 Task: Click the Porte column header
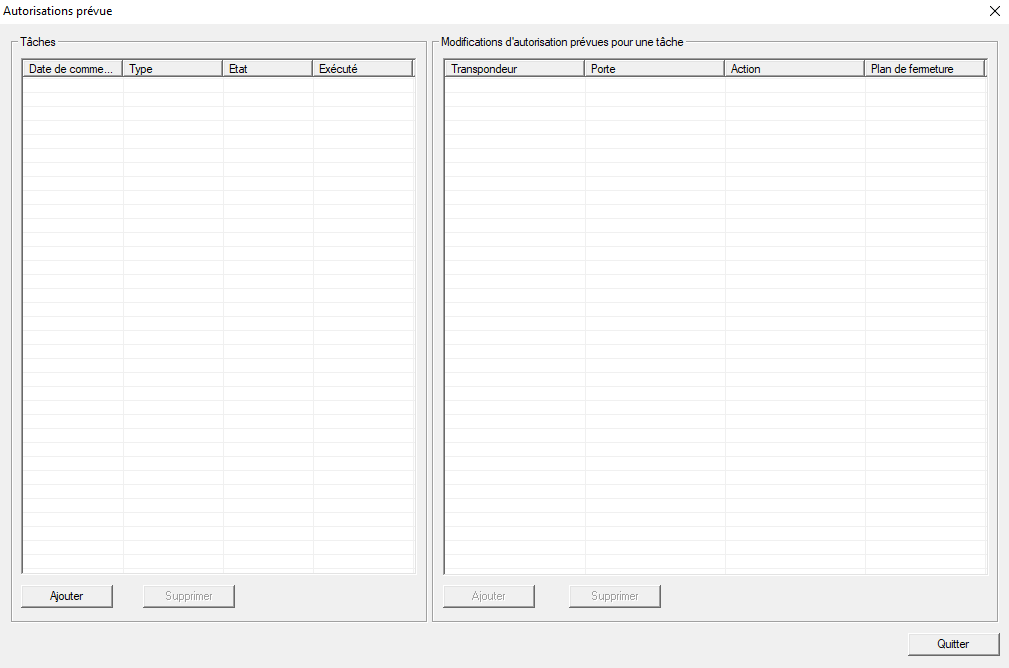[654, 69]
